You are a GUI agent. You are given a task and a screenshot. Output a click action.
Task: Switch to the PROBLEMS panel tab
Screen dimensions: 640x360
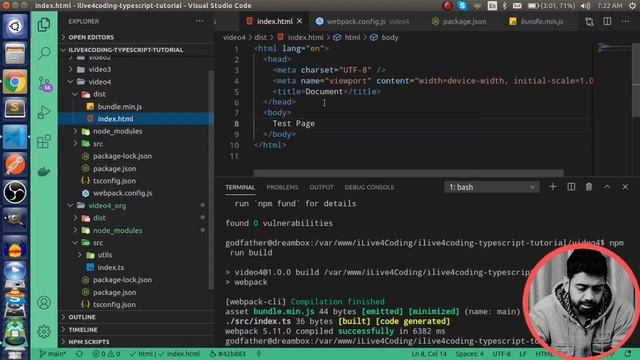(282, 187)
